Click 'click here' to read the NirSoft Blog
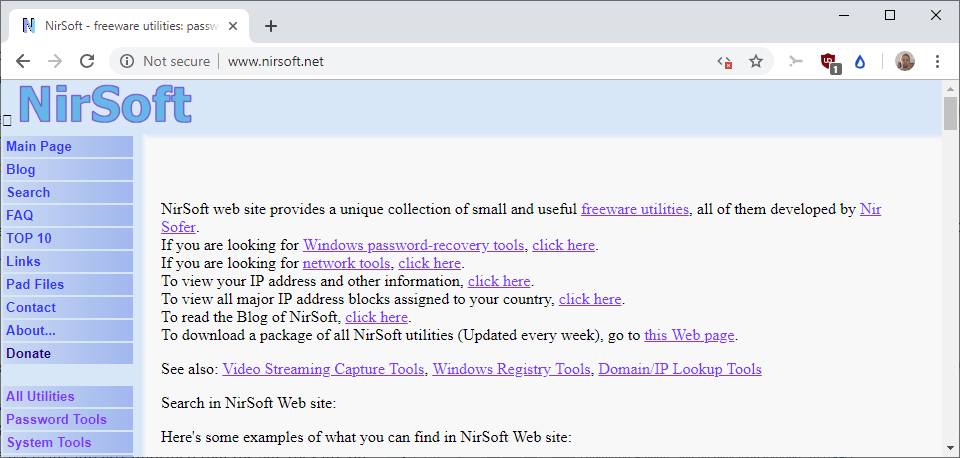 [377, 317]
